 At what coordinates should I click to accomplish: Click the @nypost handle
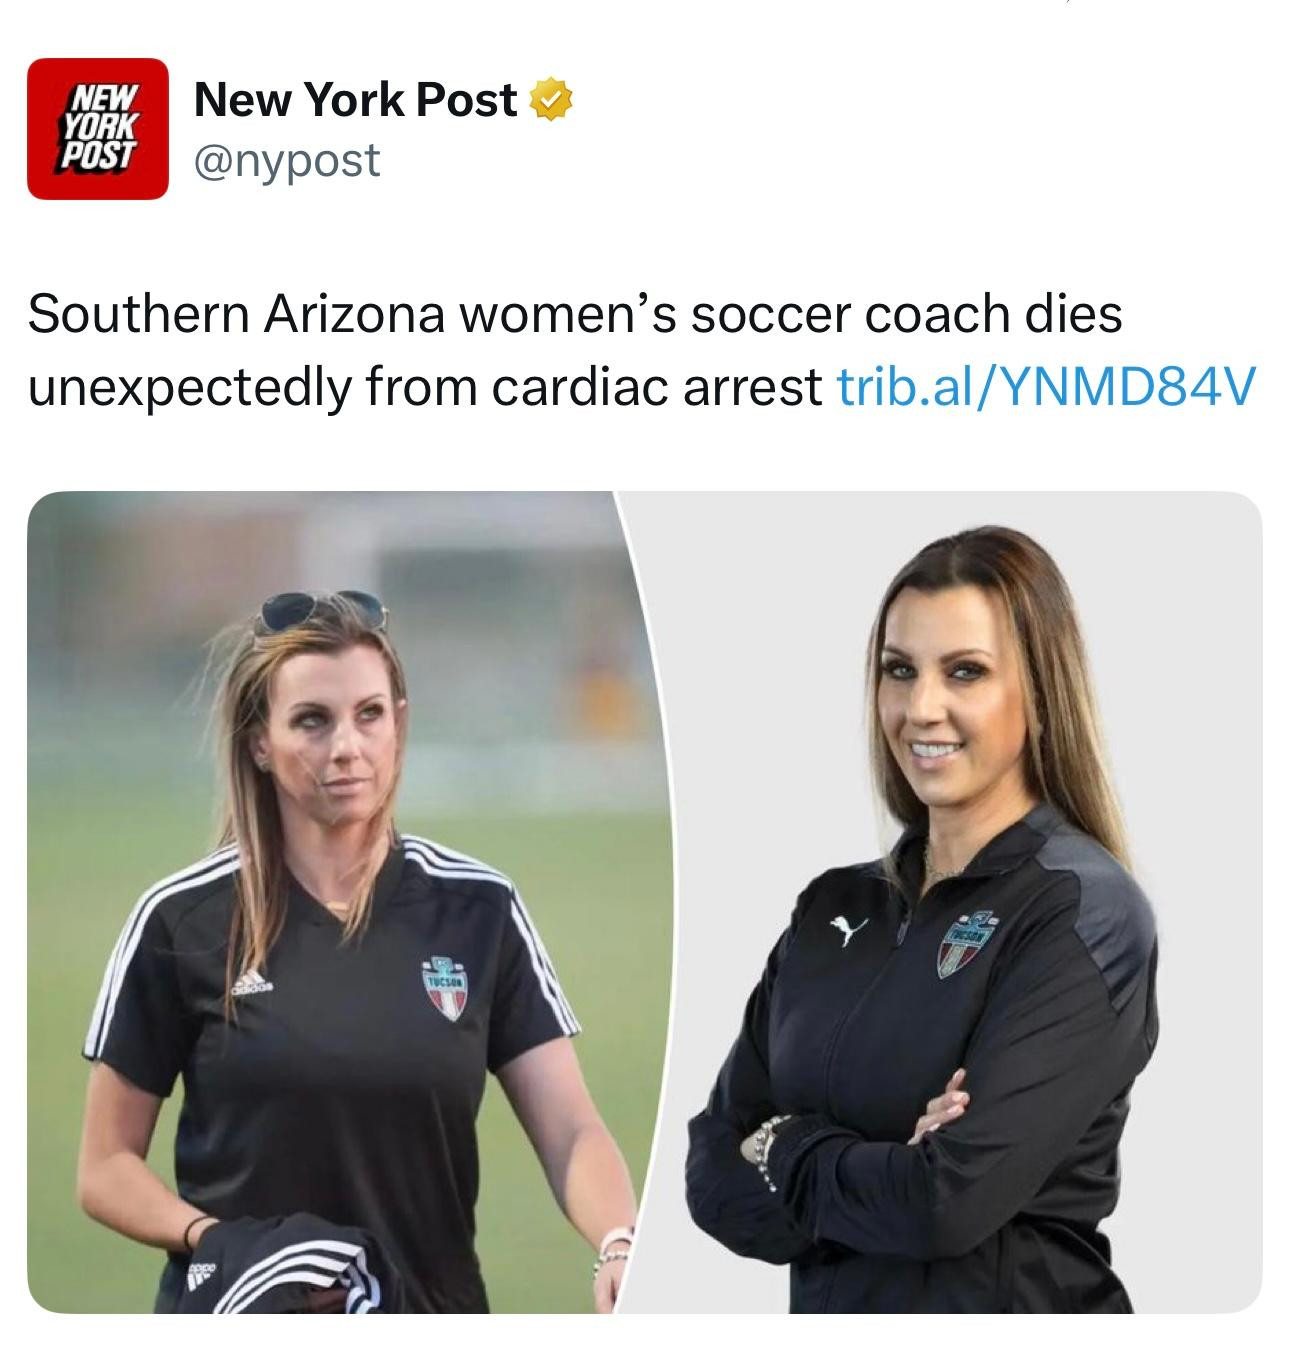click(x=288, y=159)
